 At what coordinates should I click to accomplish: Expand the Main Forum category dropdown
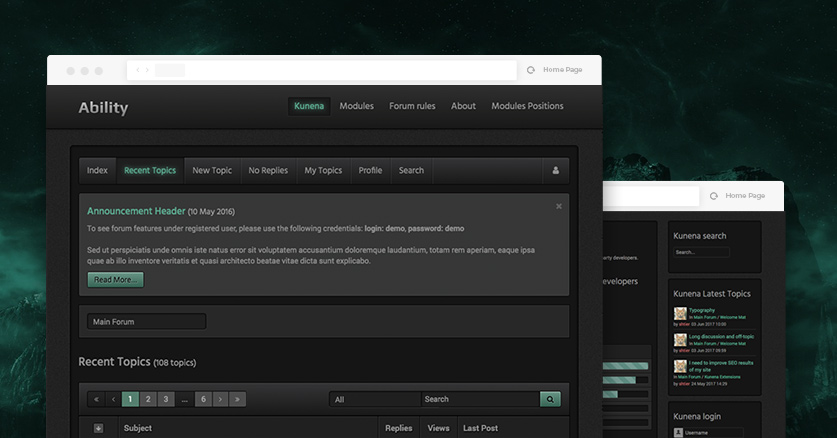pos(146,322)
